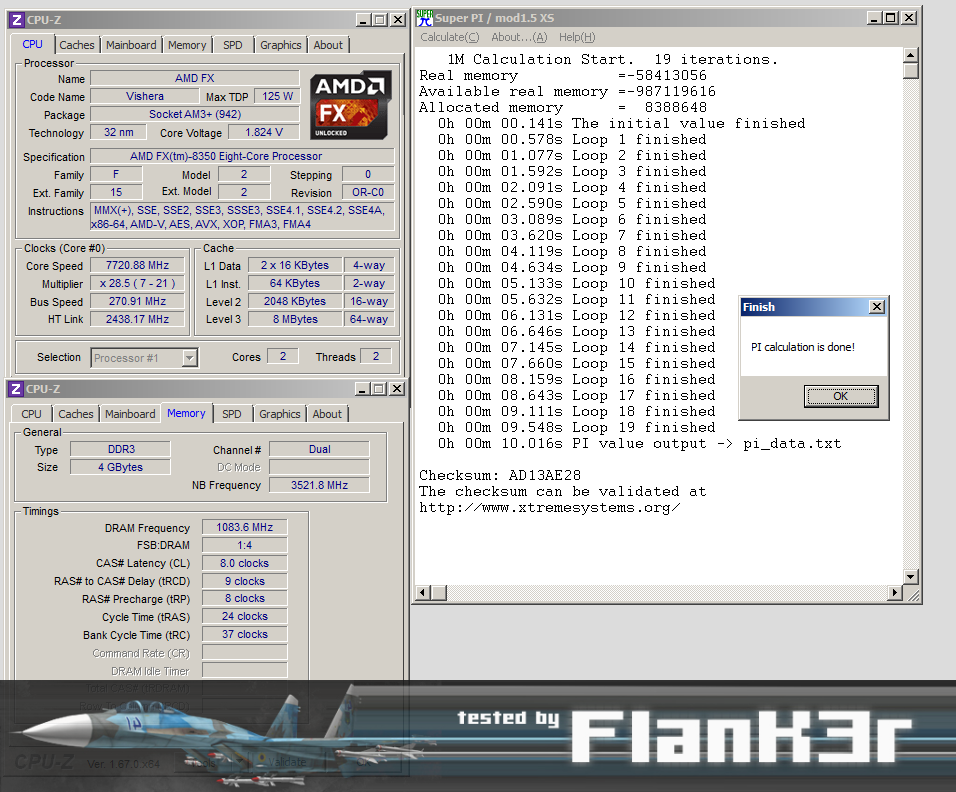Click the Core Speed value "7720.88 MHz"

click(x=137, y=265)
